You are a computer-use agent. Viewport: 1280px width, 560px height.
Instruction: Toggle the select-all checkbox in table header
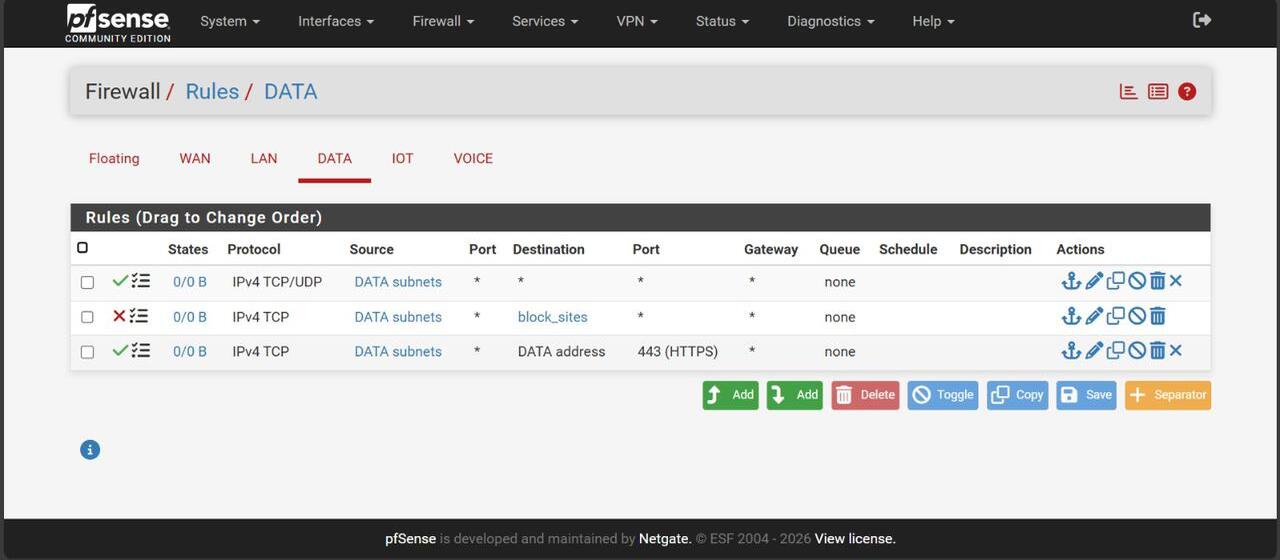[x=83, y=248]
